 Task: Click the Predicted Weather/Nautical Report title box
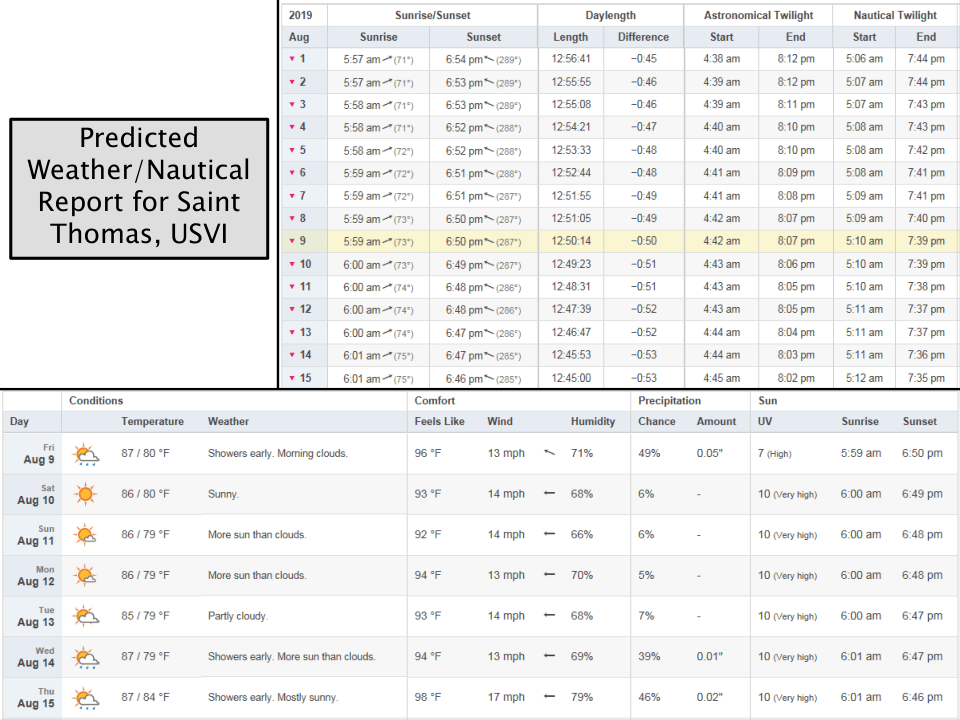139,189
